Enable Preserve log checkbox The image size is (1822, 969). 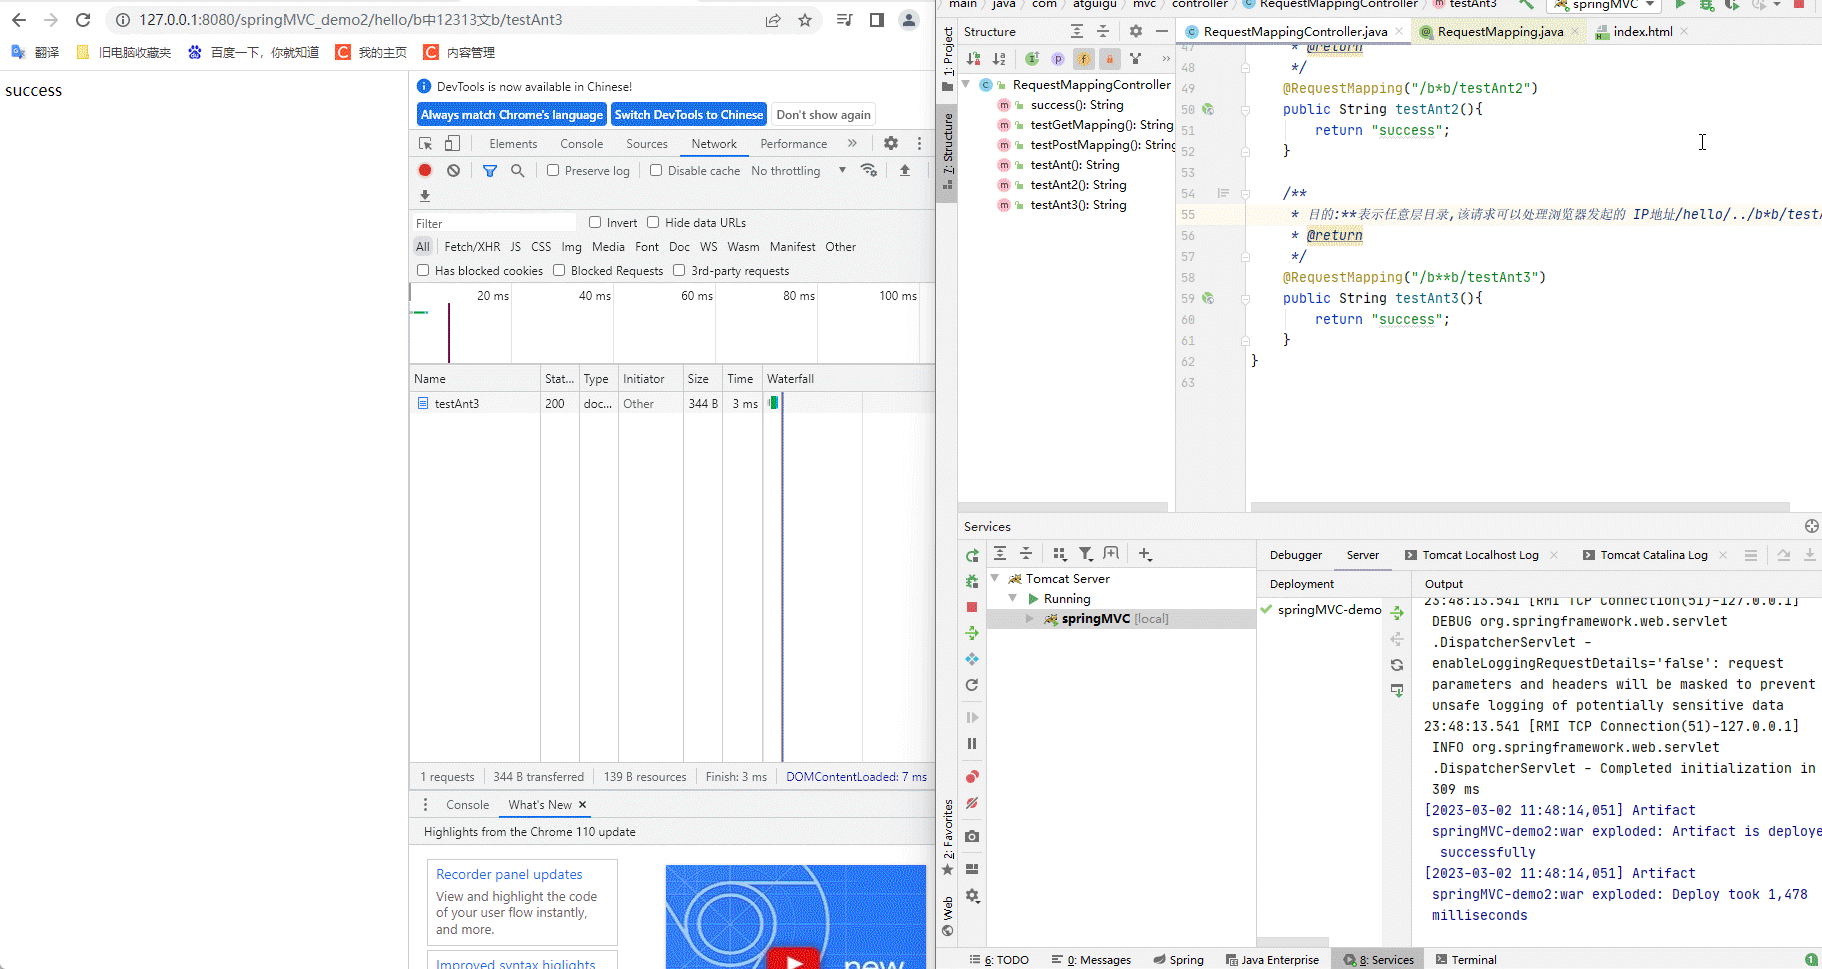tap(553, 171)
